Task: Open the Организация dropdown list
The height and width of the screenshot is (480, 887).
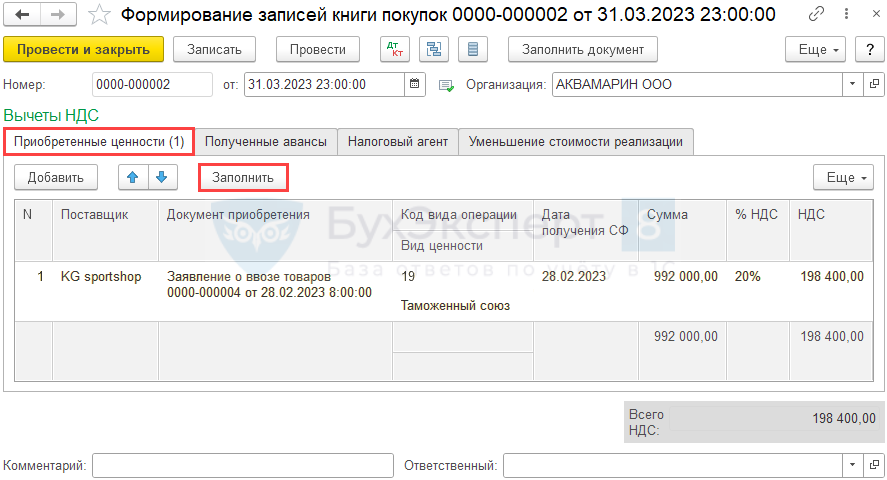Action: pyautogui.click(x=853, y=85)
